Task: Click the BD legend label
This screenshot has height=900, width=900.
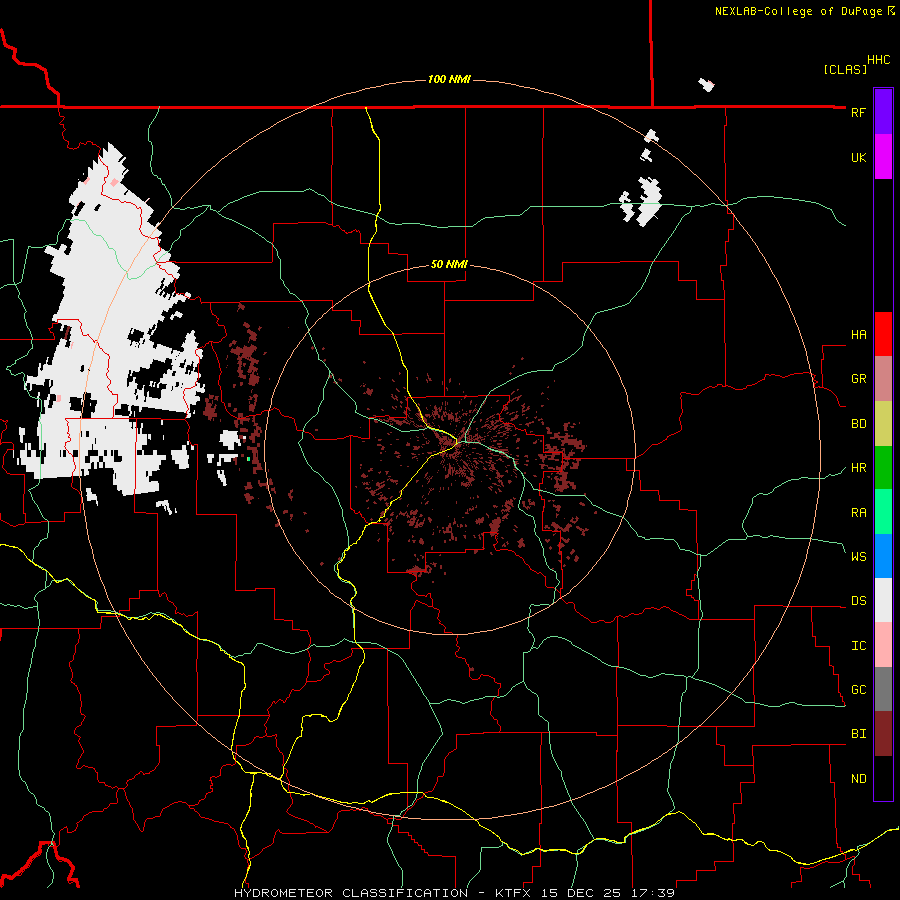Action: [858, 424]
